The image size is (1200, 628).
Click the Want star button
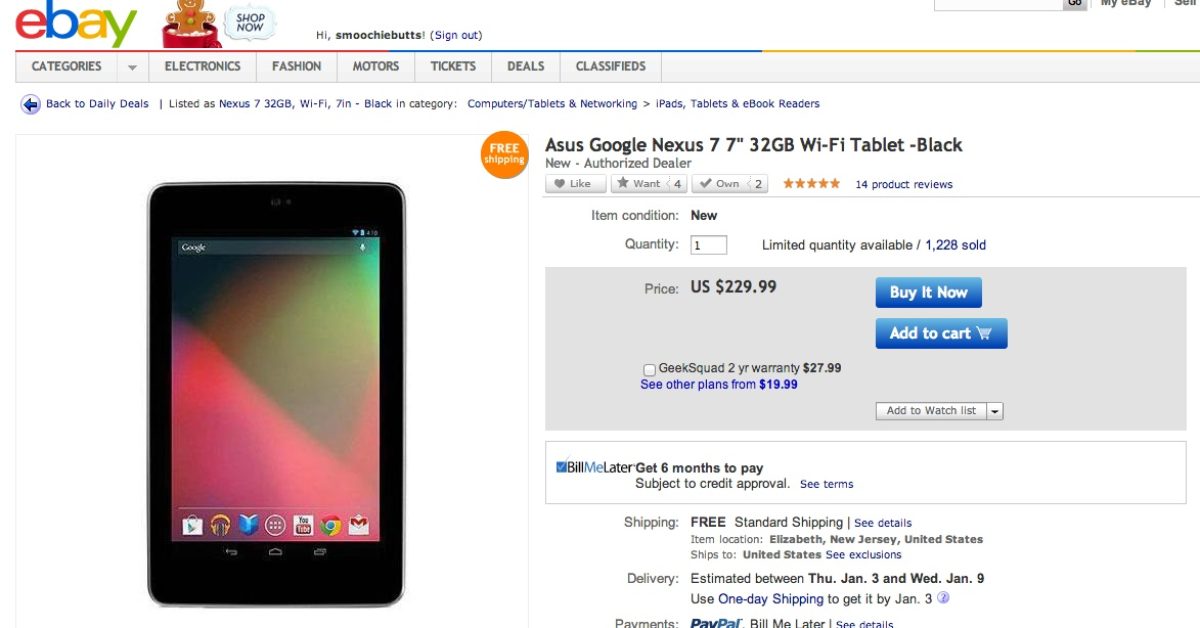coord(639,184)
